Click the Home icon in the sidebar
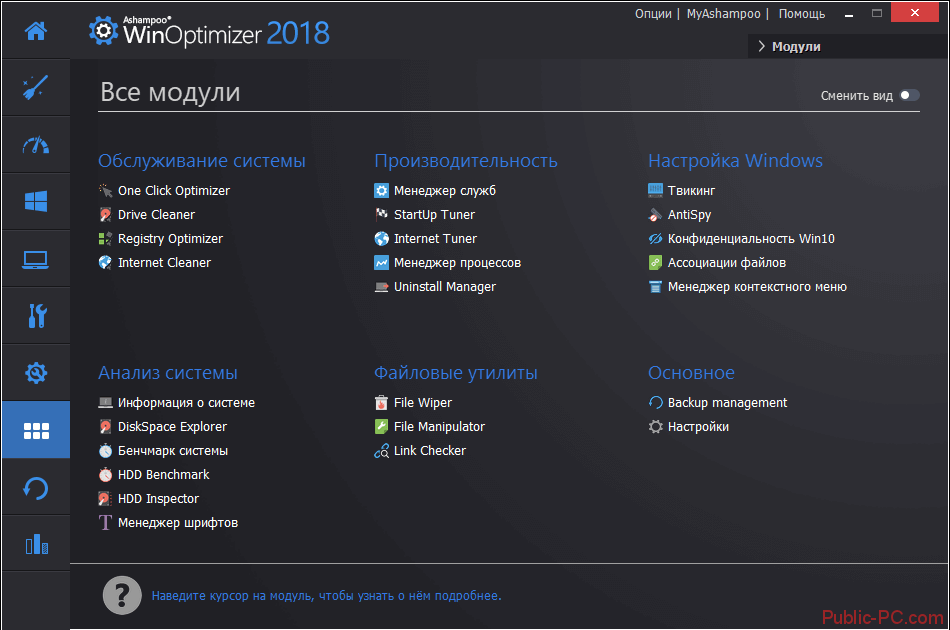950x630 pixels. 36,31
